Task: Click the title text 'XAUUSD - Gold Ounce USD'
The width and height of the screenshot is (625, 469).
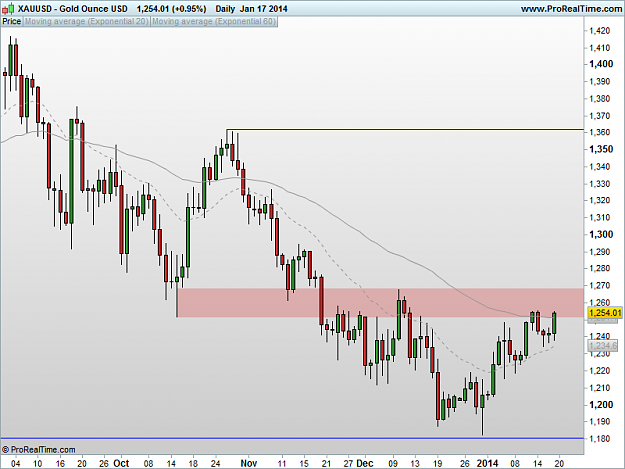Action: pyautogui.click(x=73, y=8)
